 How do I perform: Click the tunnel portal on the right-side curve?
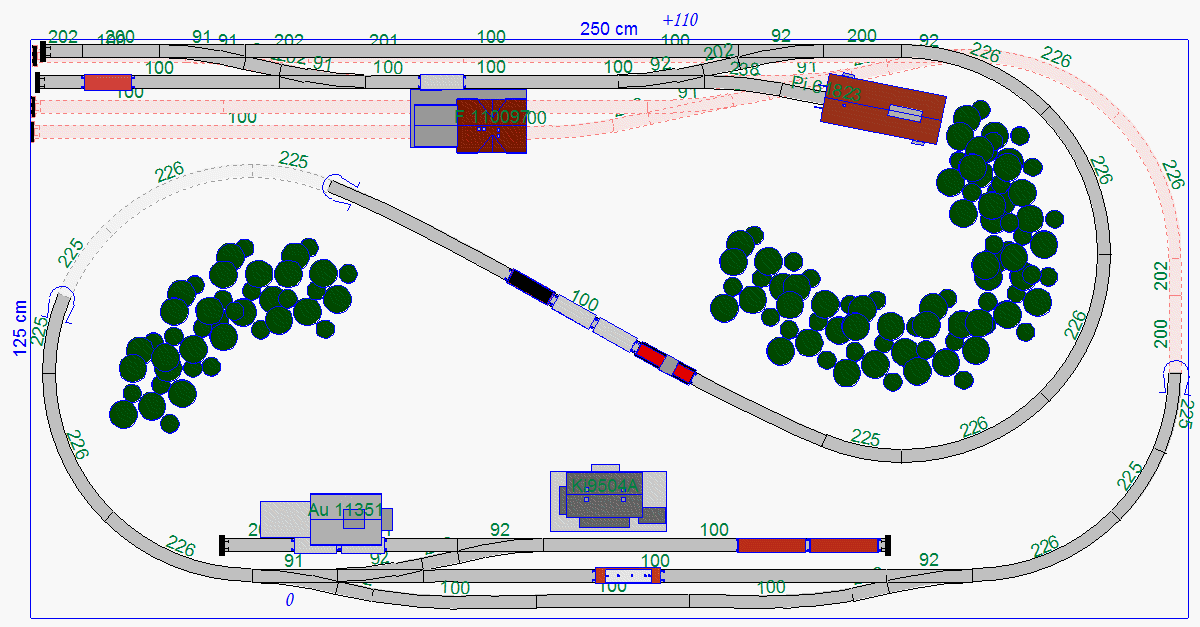(1175, 378)
